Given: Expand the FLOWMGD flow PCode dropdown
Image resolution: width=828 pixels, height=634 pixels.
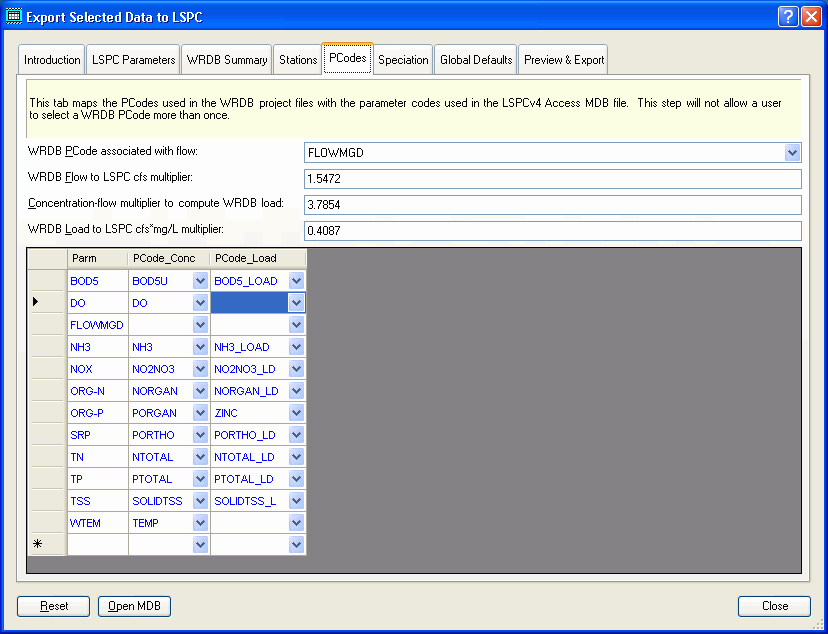Looking at the screenshot, I should [792, 152].
